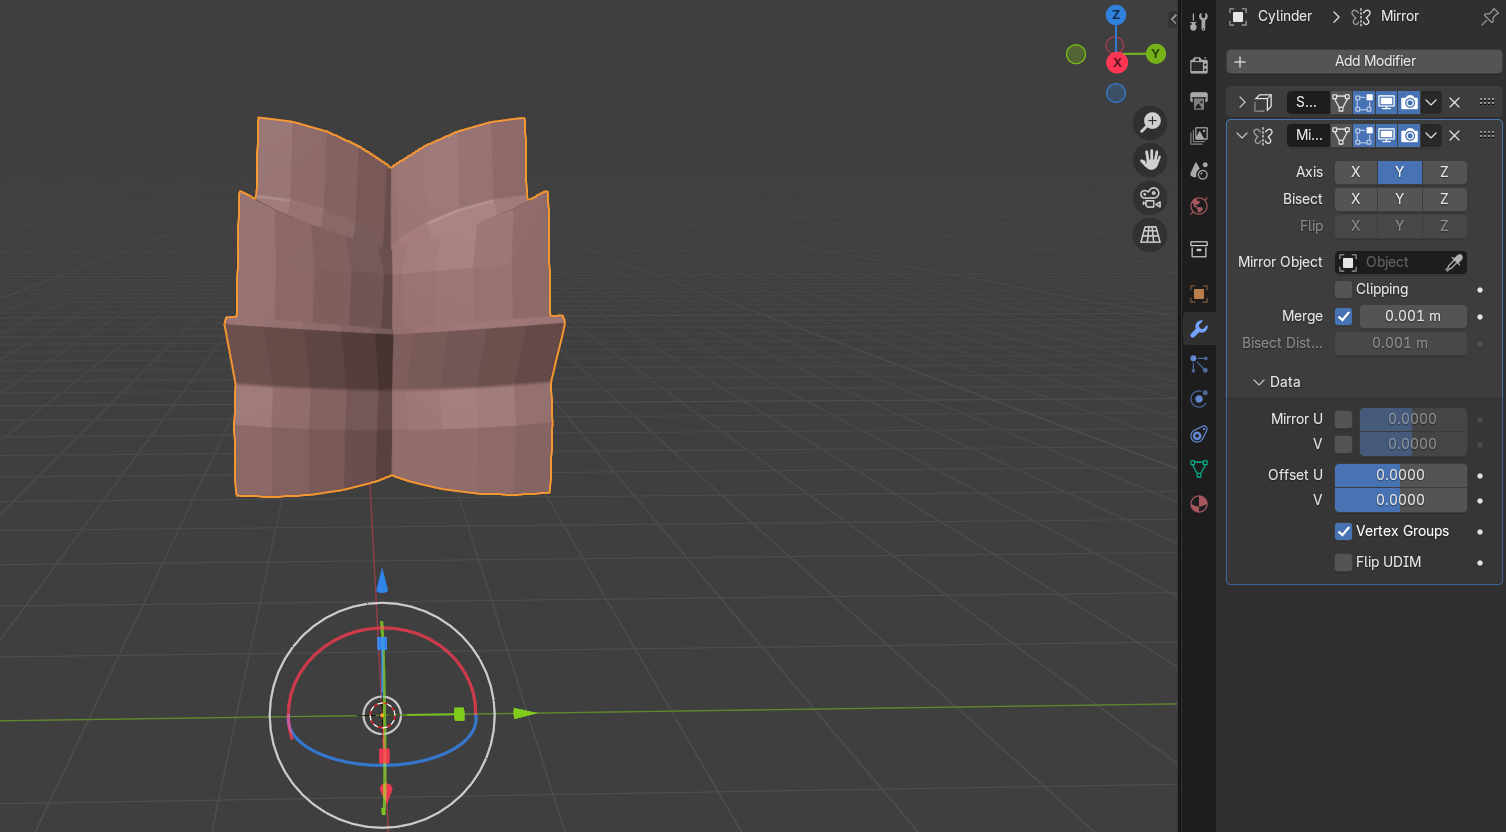Click the Offset U slider

[1401, 475]
